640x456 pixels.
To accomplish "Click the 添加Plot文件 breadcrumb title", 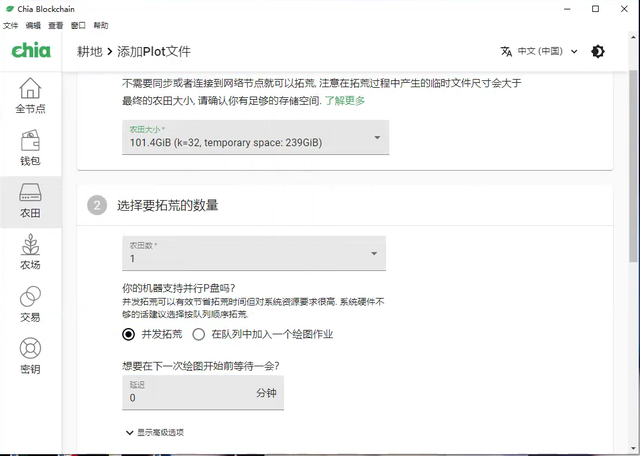I will [x=154, y=51].
